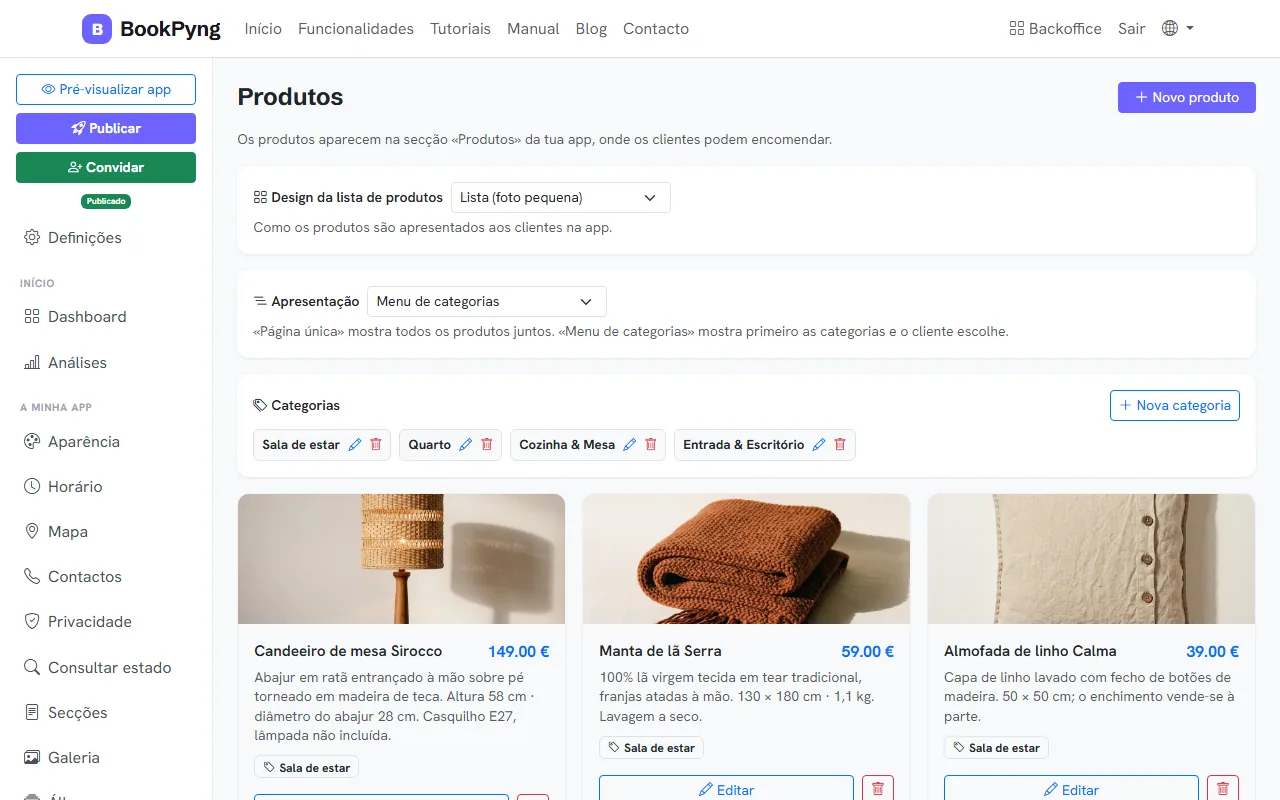Click the Pré-visualizar app button

coord(106,89)
